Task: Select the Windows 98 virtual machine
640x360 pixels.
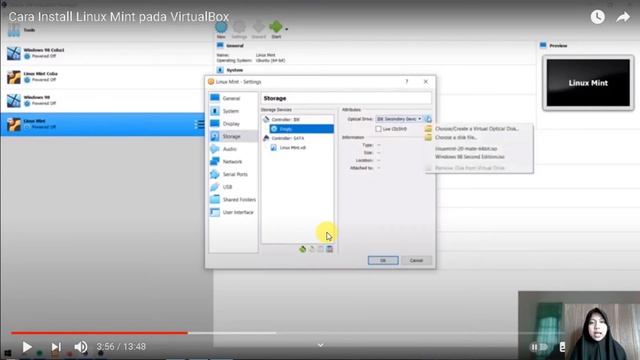Action: click(106, 100)
